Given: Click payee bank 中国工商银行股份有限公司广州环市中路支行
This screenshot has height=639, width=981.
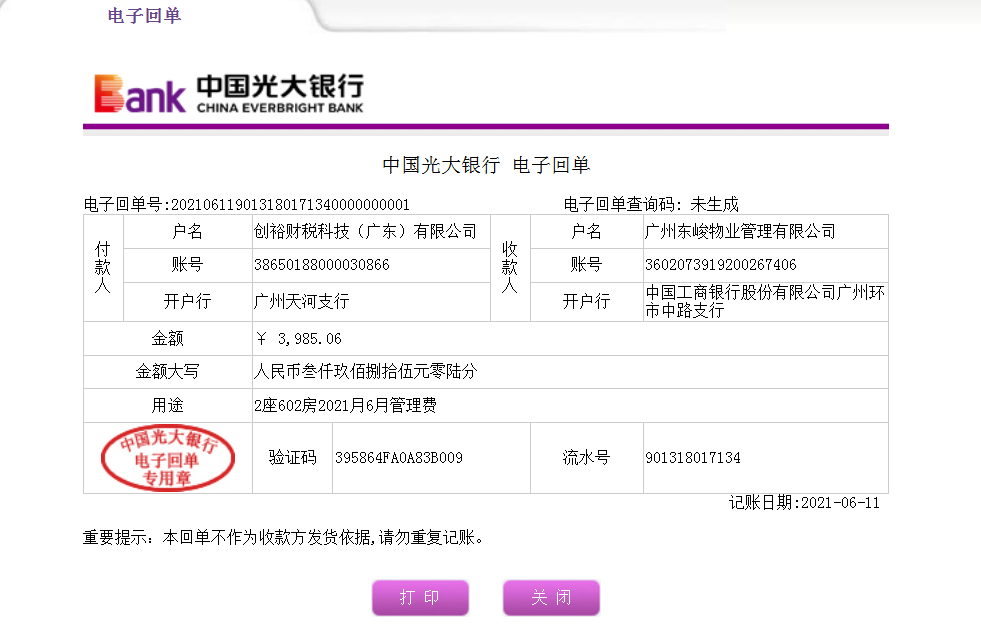Looking at the screenshot, I should point(765,301).
